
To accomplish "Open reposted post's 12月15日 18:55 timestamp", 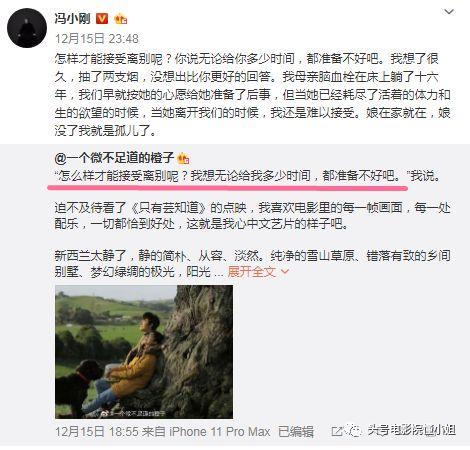I will [x=96, y=432].
